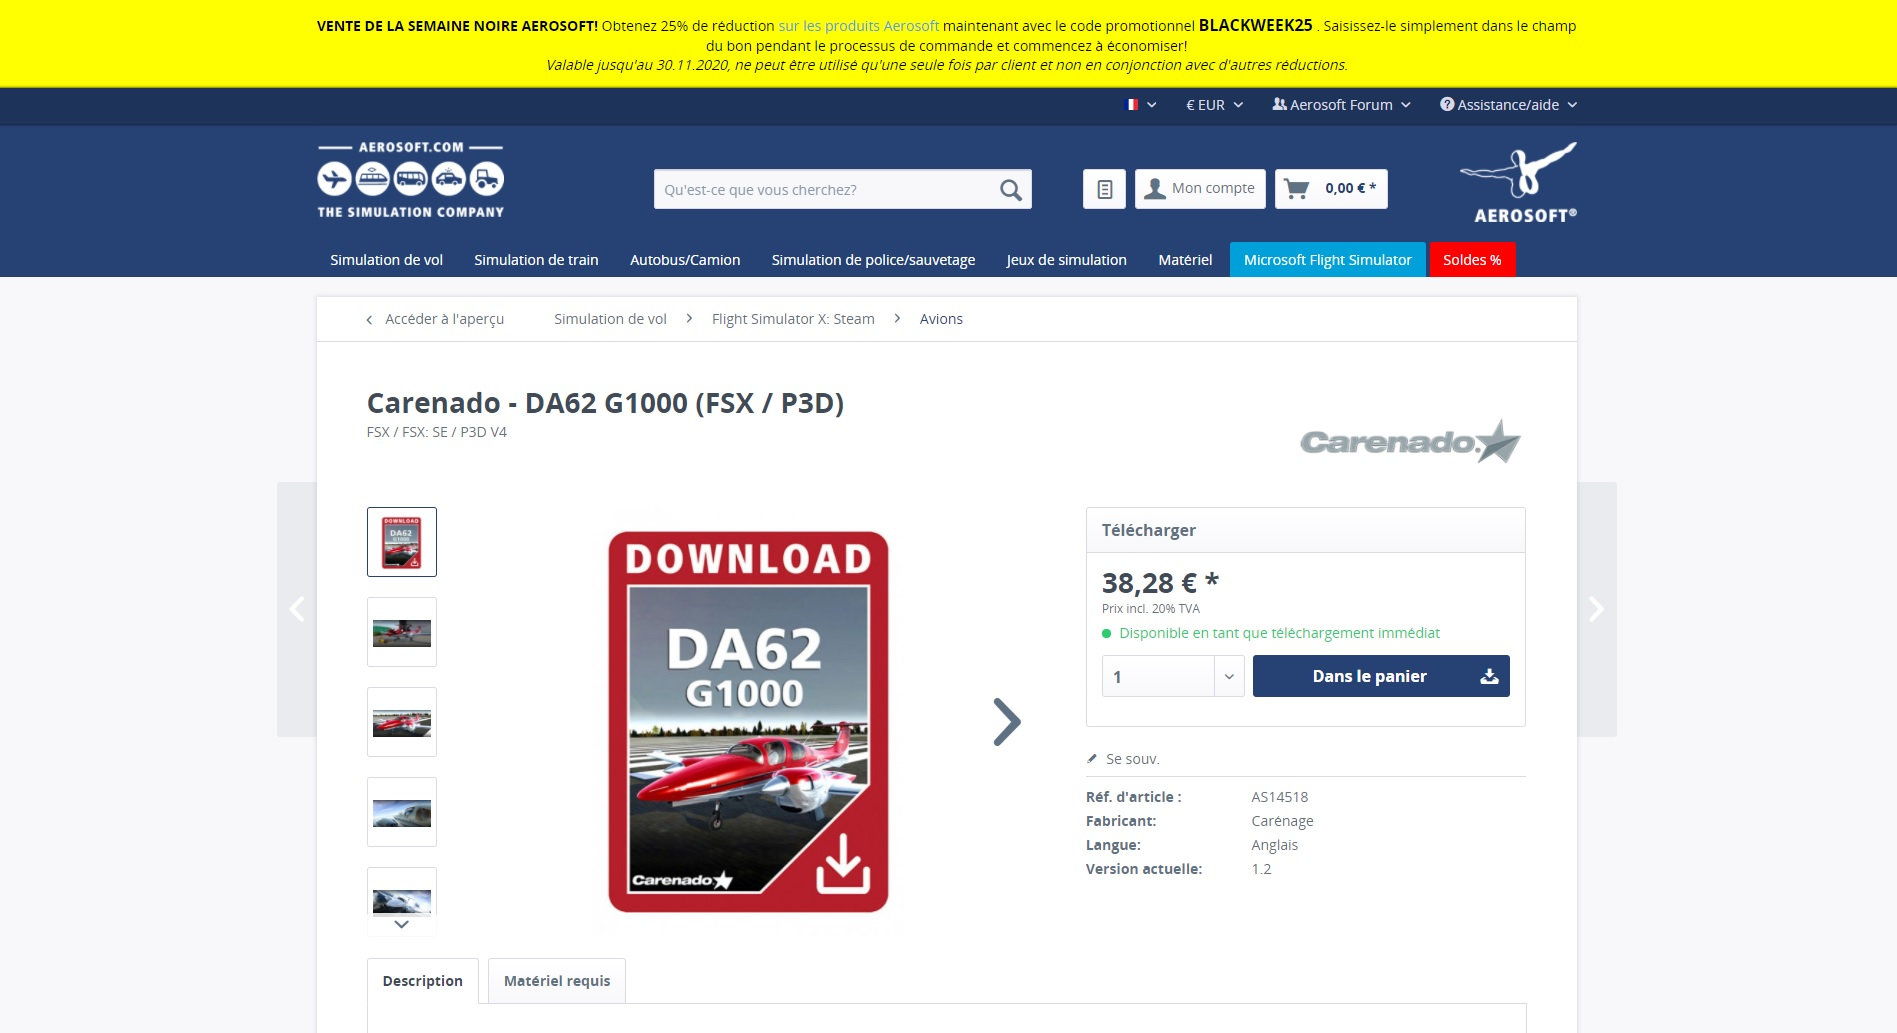Click 'FSX / FSX: SE / P3D V4' subtitle
This screenshot has height=1033, width=1897.
pyautogui.click(x=437, y=432)
